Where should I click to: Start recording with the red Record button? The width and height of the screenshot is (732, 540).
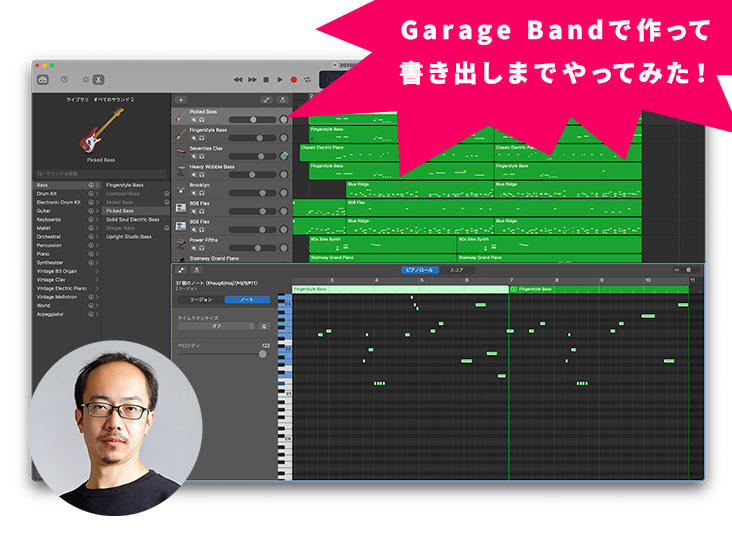point(294,80)
